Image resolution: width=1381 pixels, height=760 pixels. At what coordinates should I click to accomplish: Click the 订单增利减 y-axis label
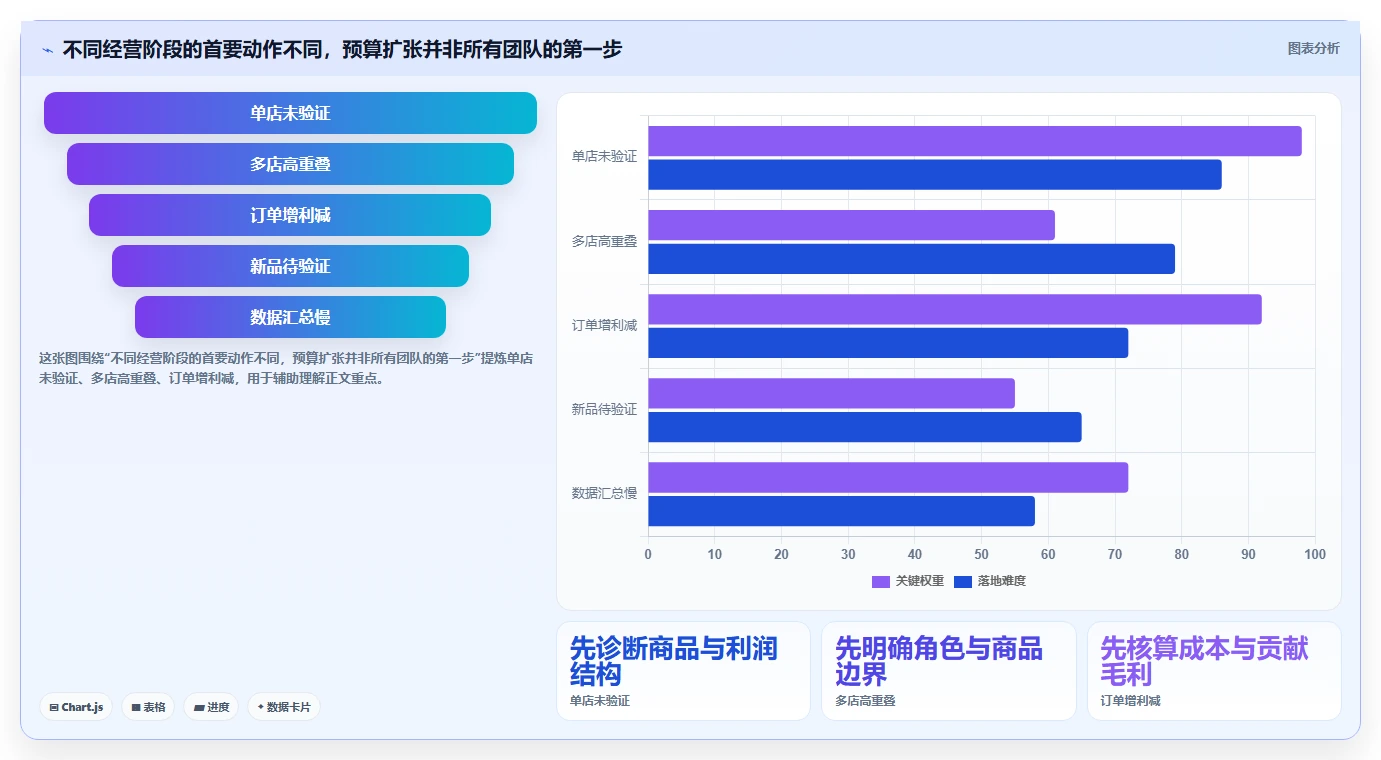pos(604,325)
